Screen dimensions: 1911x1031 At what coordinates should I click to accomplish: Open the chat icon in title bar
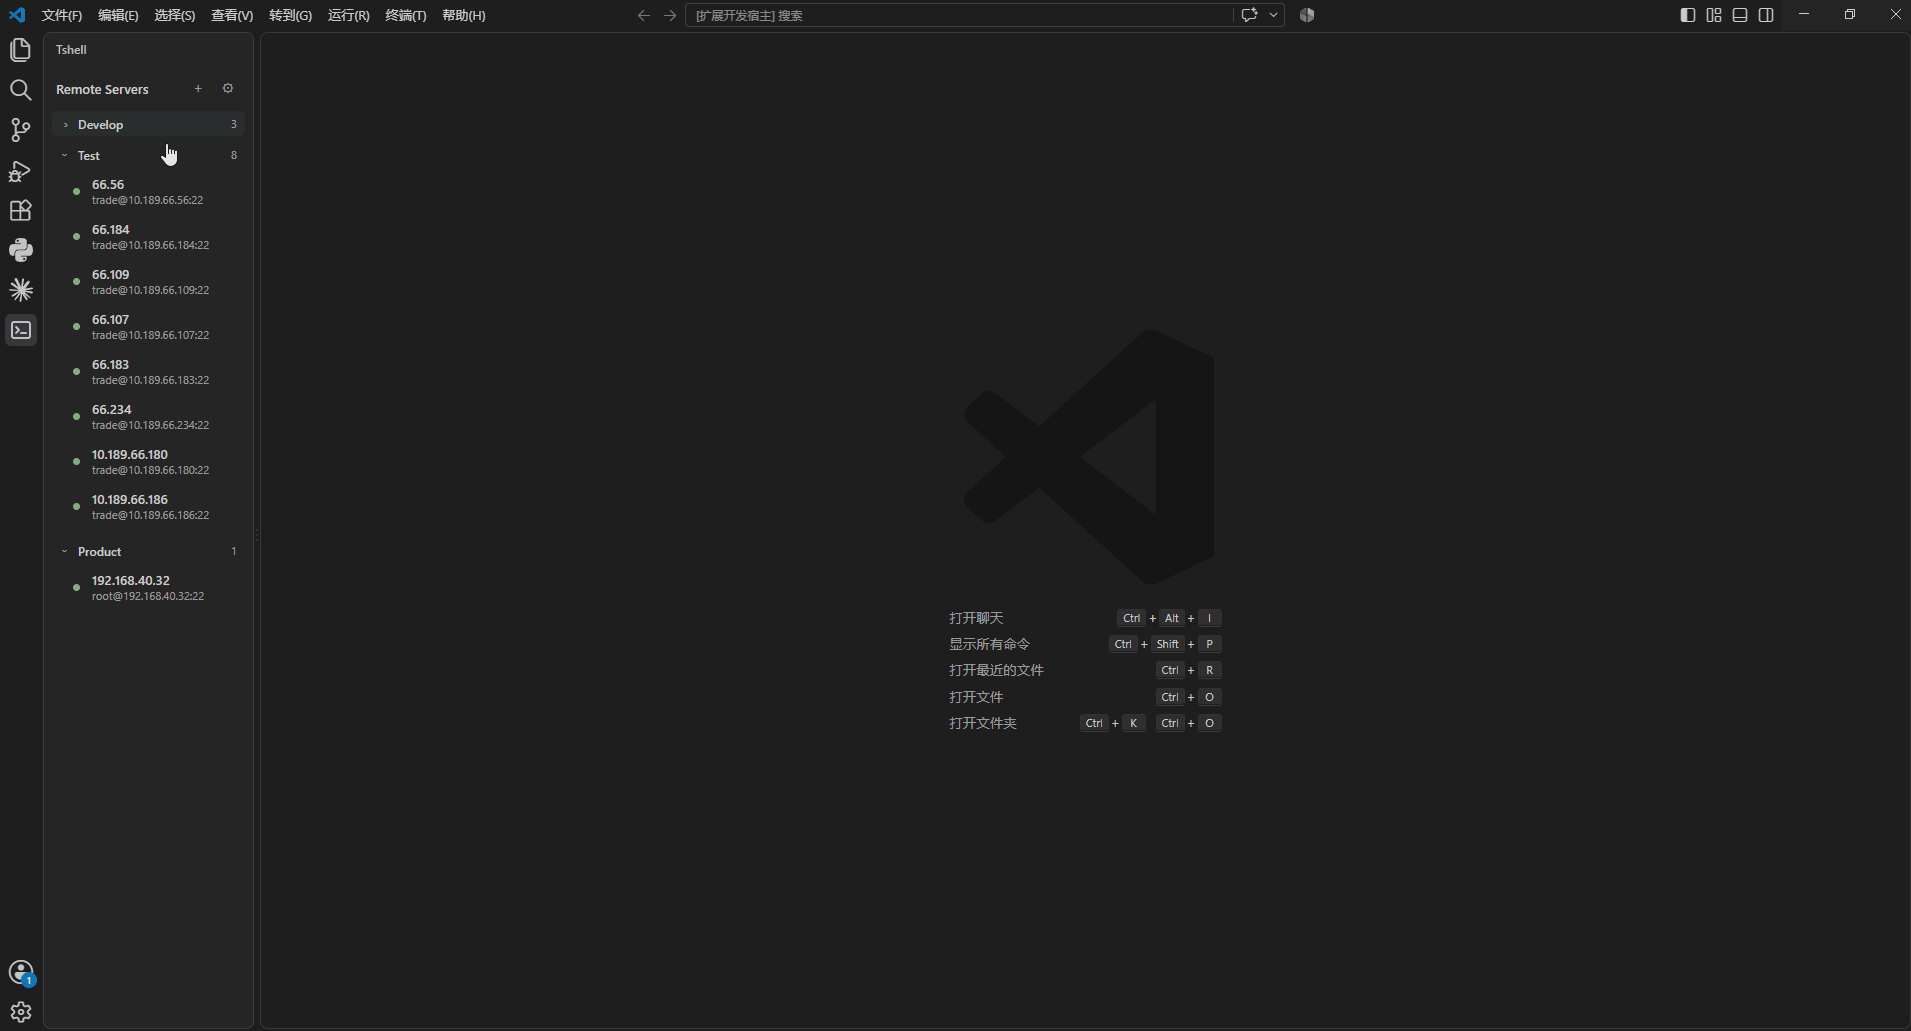pos(1249,15)
